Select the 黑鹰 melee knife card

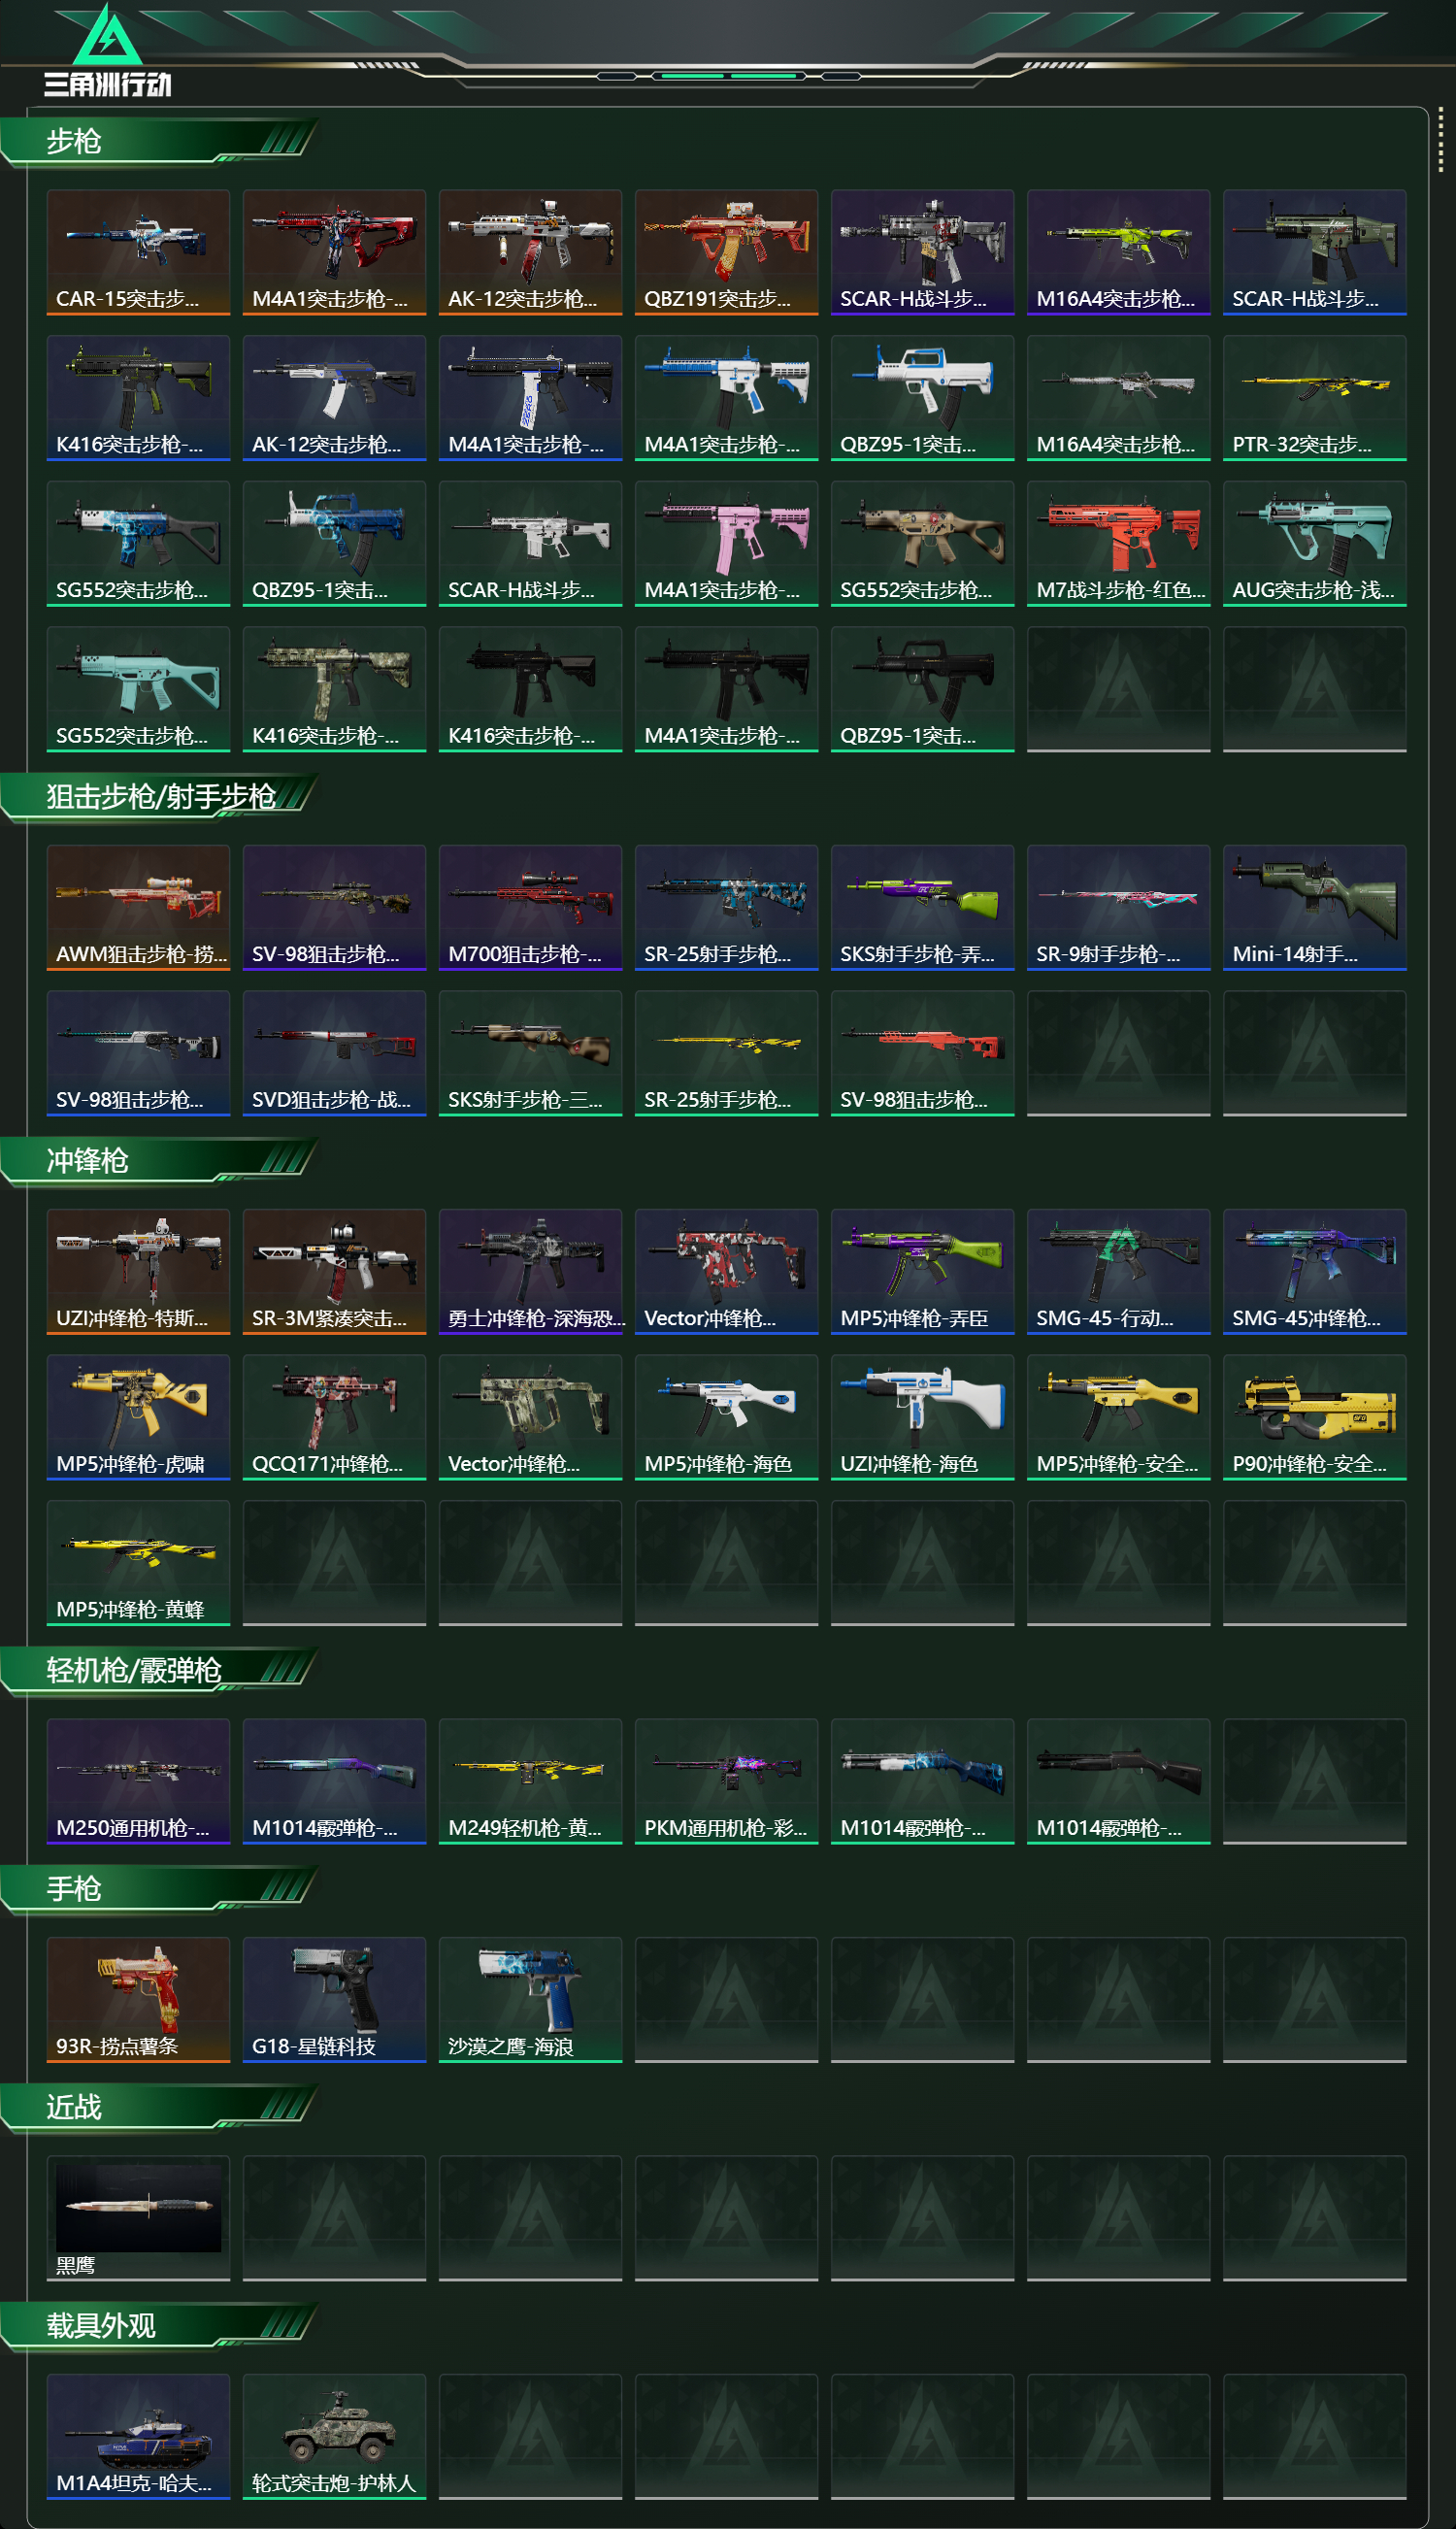coord(138,2218)
